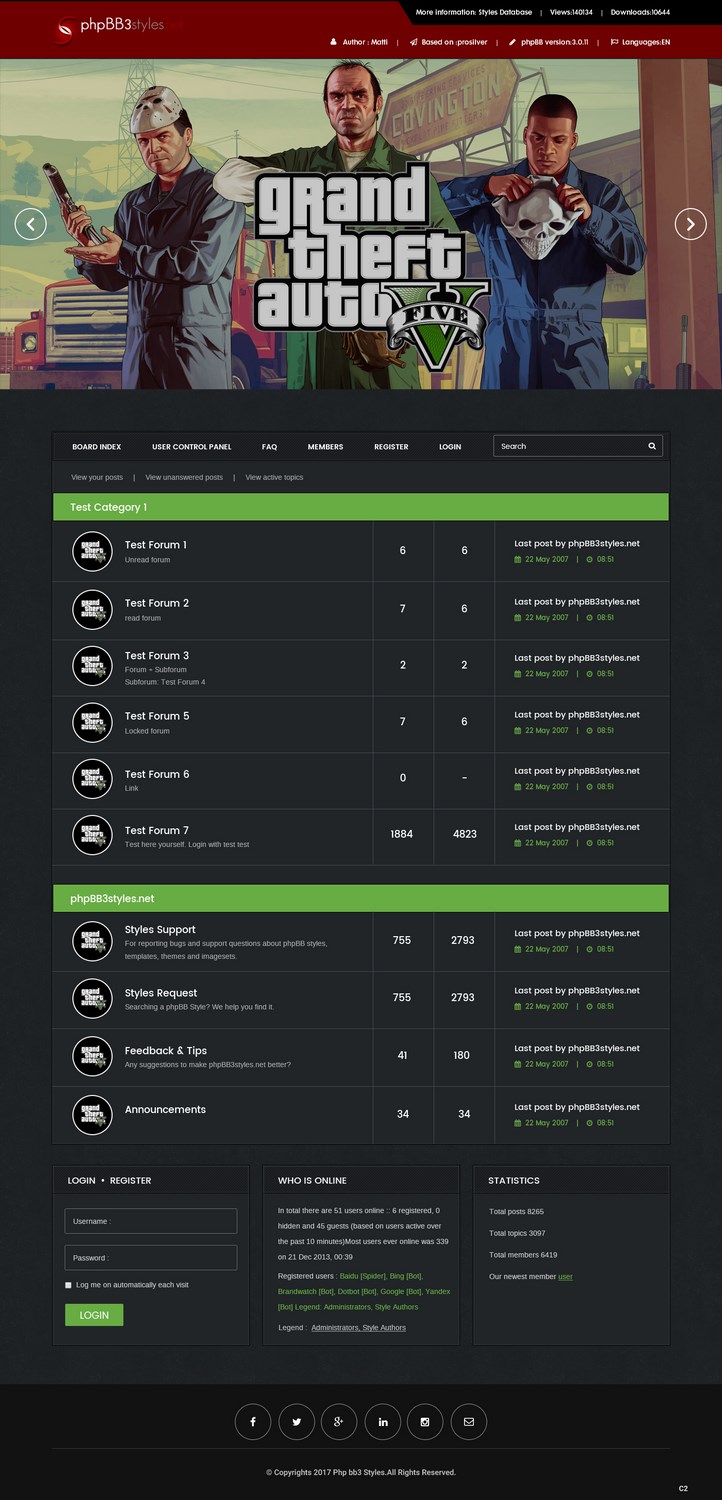Viewport: 722px width, 1500px height.
Task: Click the email envelope icon
Action: [x=469, y=1421]
